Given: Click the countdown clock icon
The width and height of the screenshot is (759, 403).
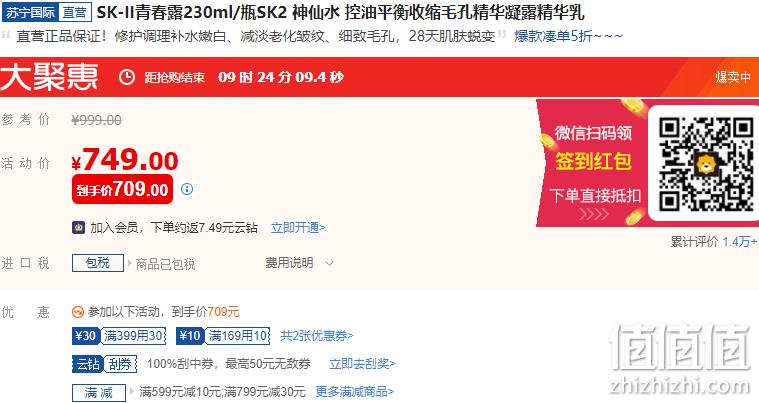Looking at the screenshot, I should pyautogui.click(x=127, y=77).
